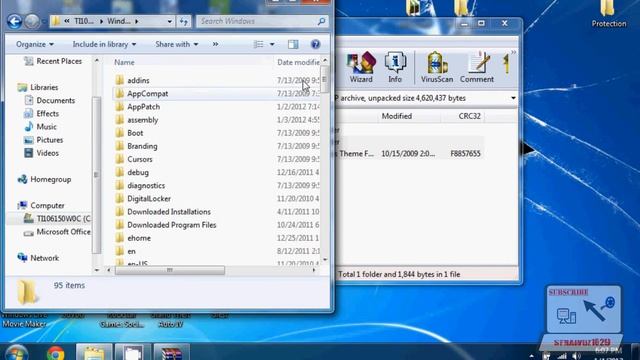Select the AppPatch folder
640x360 pixels.
(143, 107)
